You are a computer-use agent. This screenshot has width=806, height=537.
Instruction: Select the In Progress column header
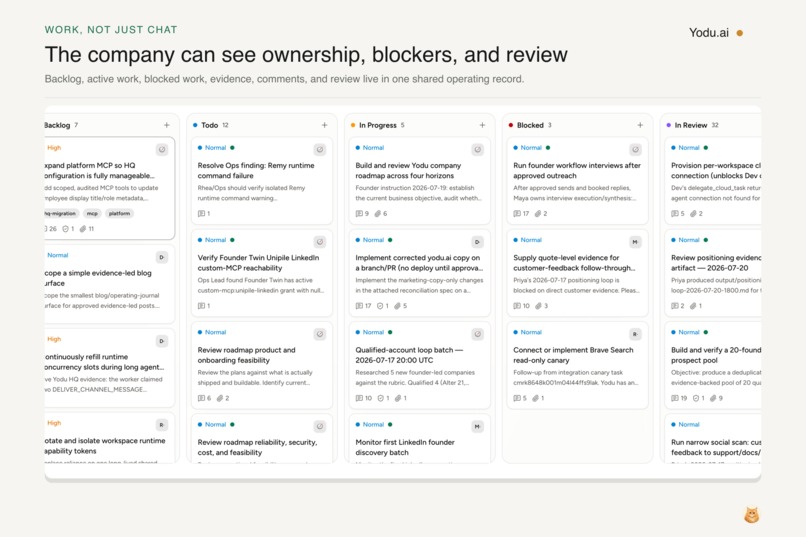[x=378, y=125]
